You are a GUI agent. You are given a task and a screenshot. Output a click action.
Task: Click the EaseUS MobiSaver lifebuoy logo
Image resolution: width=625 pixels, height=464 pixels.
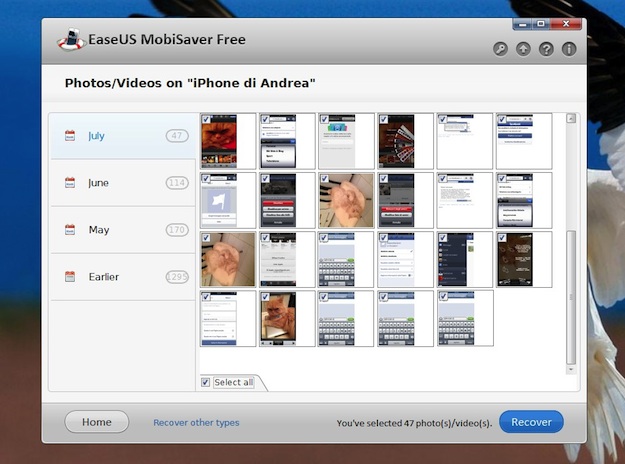71,39
